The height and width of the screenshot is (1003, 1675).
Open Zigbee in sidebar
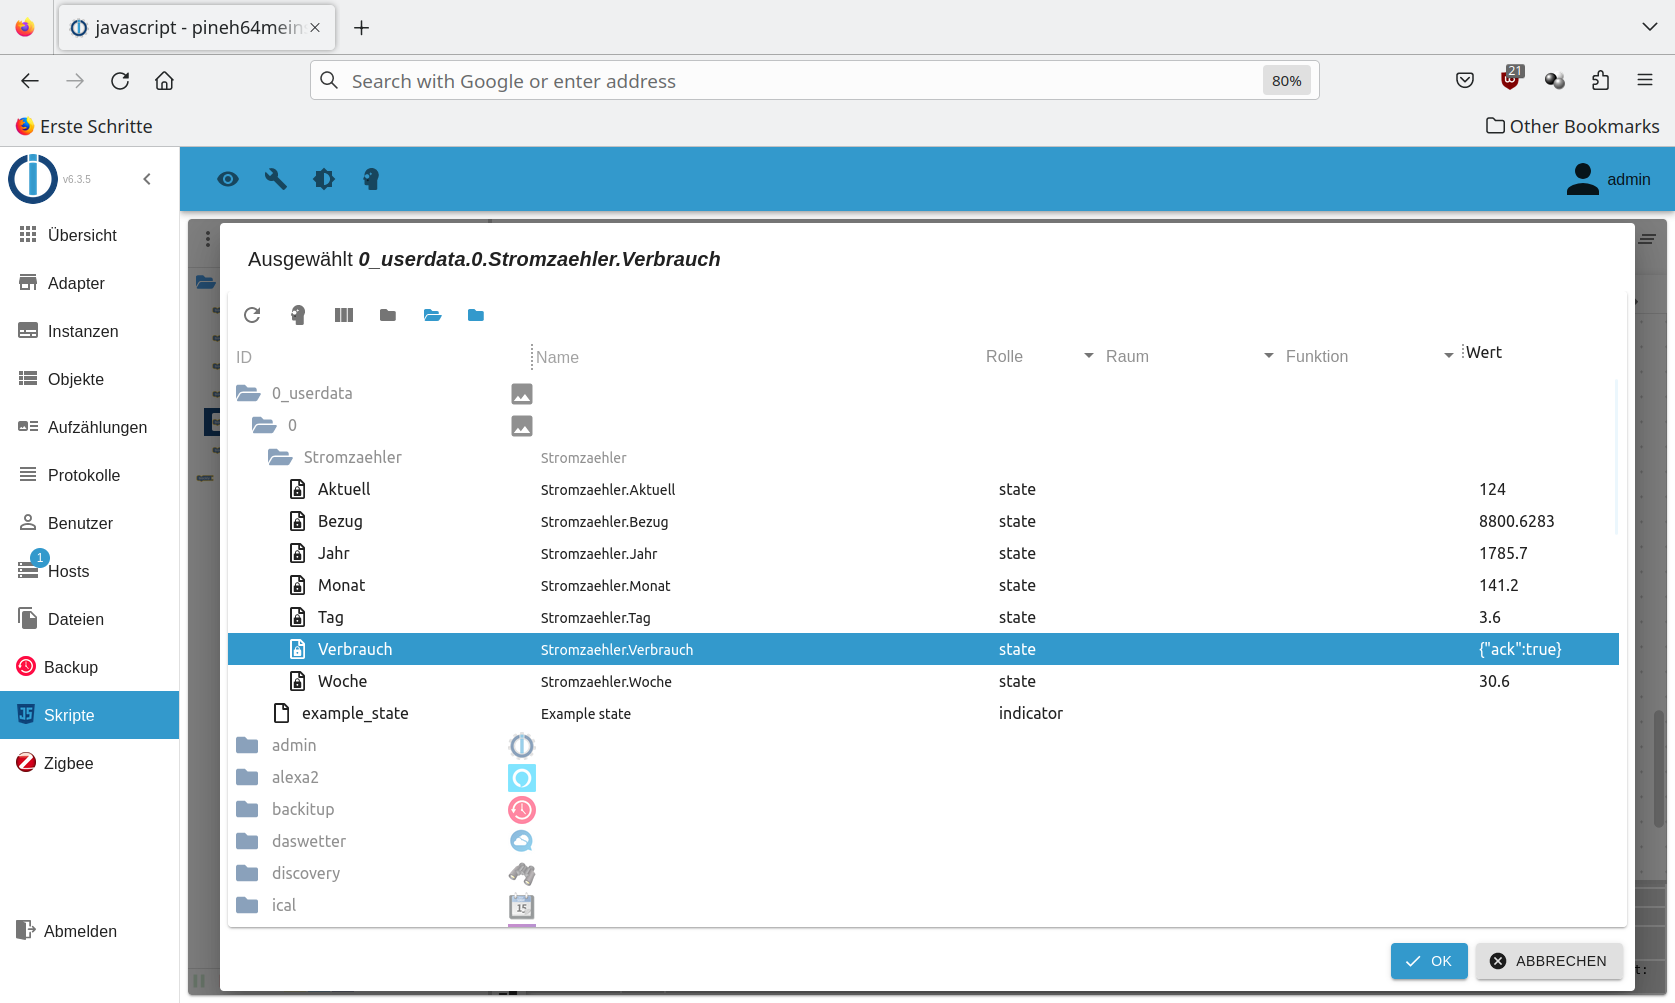tap(90, 763)
